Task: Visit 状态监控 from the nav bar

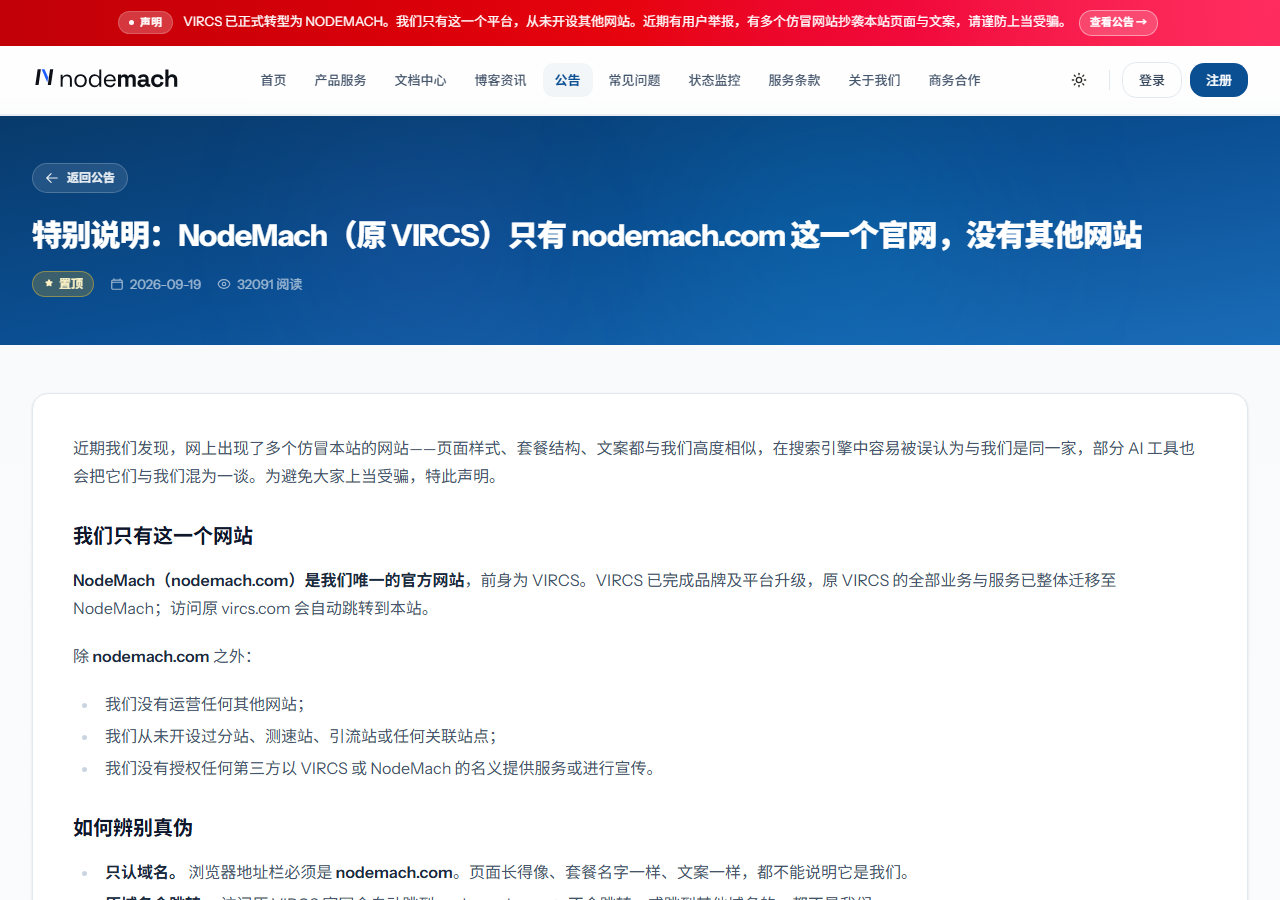Action: [x=714, y=80]
